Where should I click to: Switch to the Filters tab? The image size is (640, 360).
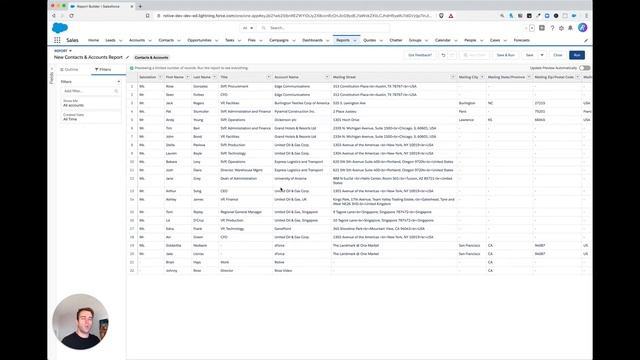point(103,69)
